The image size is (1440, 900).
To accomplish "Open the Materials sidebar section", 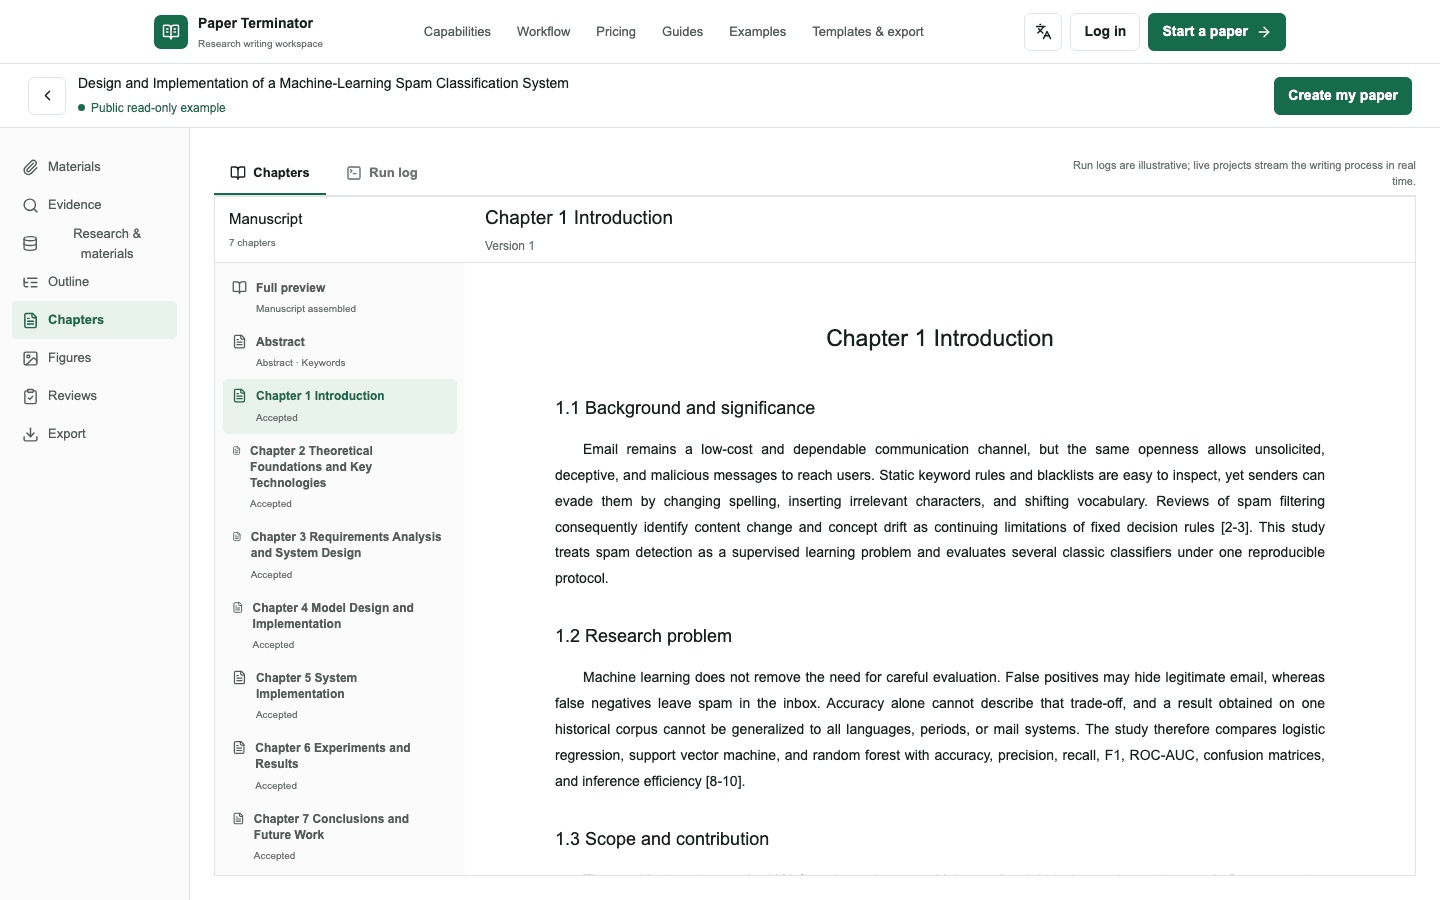I will (x=95, y=167).
